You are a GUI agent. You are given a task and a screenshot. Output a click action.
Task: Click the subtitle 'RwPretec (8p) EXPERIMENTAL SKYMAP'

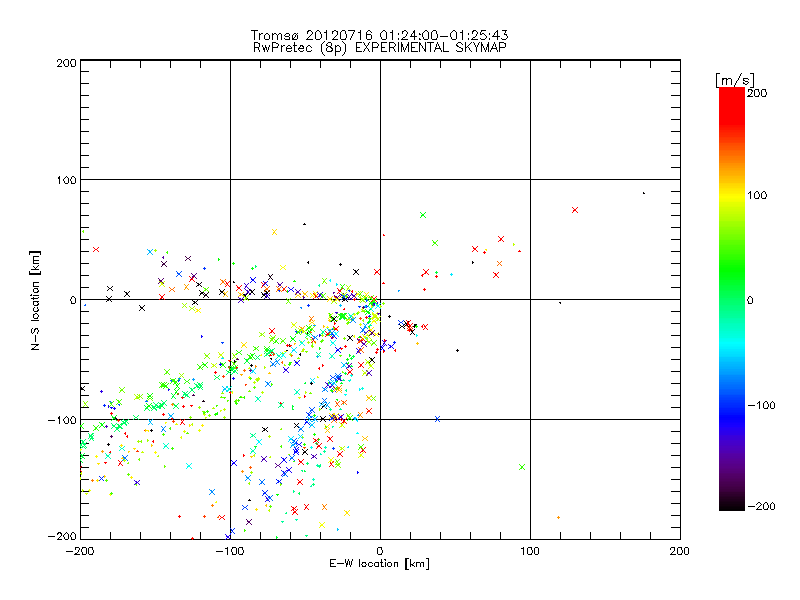pyautogui.click(x=380, y=48)
